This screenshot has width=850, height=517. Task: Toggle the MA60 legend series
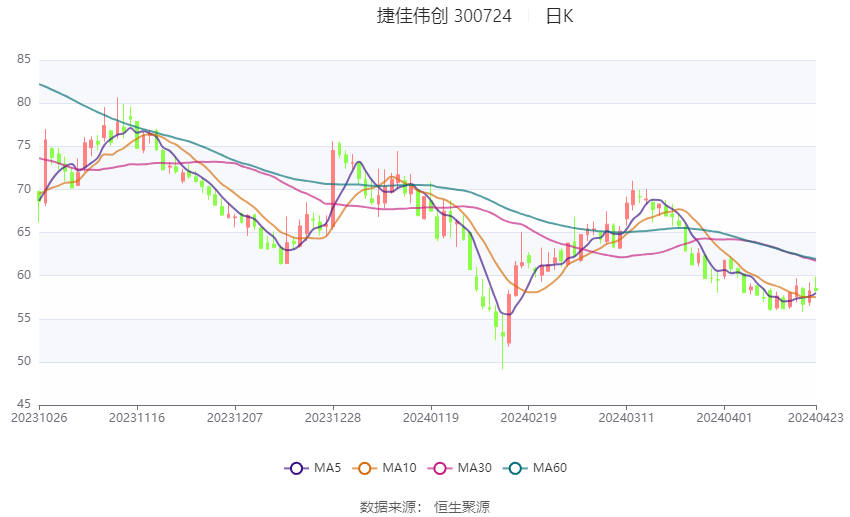point(535,468)
